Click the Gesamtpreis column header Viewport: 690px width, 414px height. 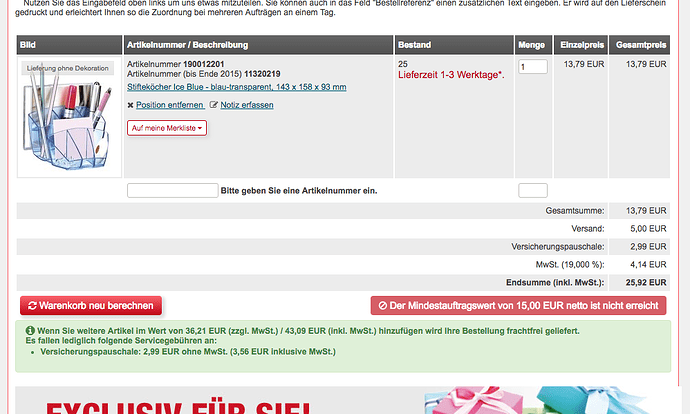(641, 46)
